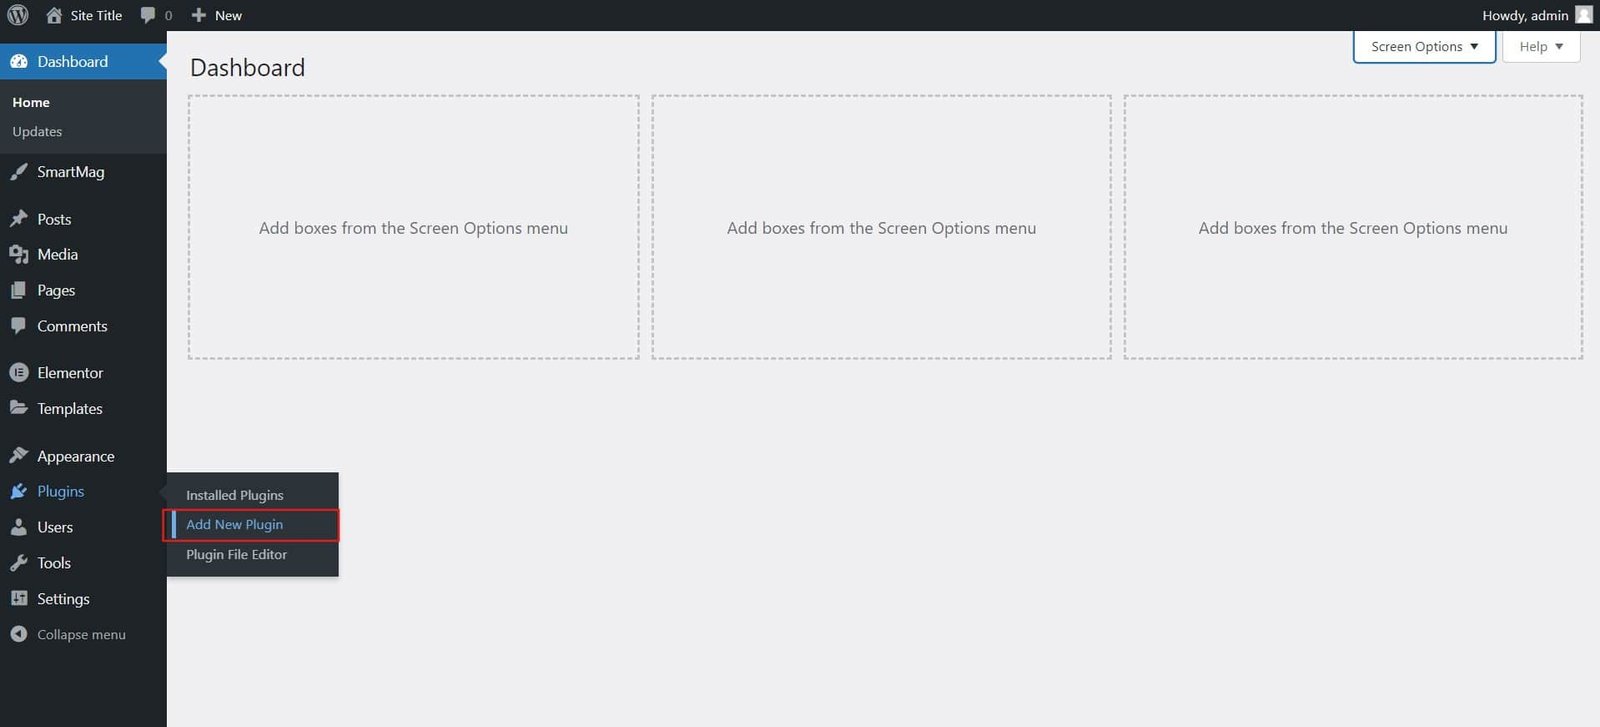Click the Elementor icon in sidebar
Screen dimensions: 1600x727
18,373
